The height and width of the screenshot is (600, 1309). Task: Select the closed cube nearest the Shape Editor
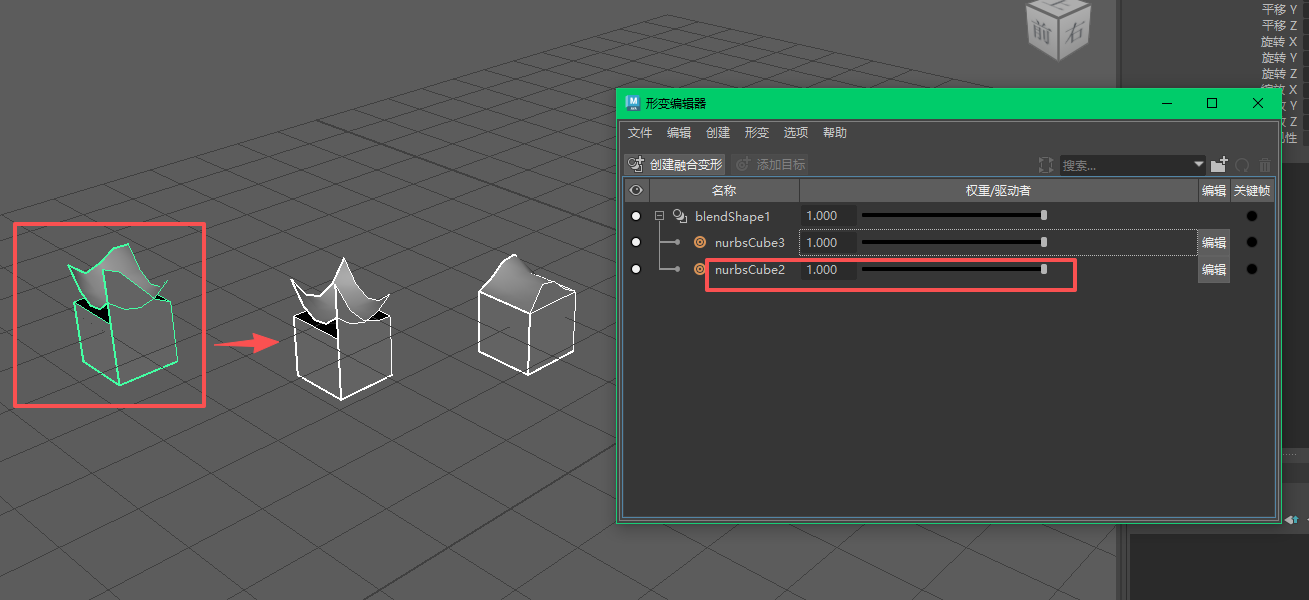point(527,314)
